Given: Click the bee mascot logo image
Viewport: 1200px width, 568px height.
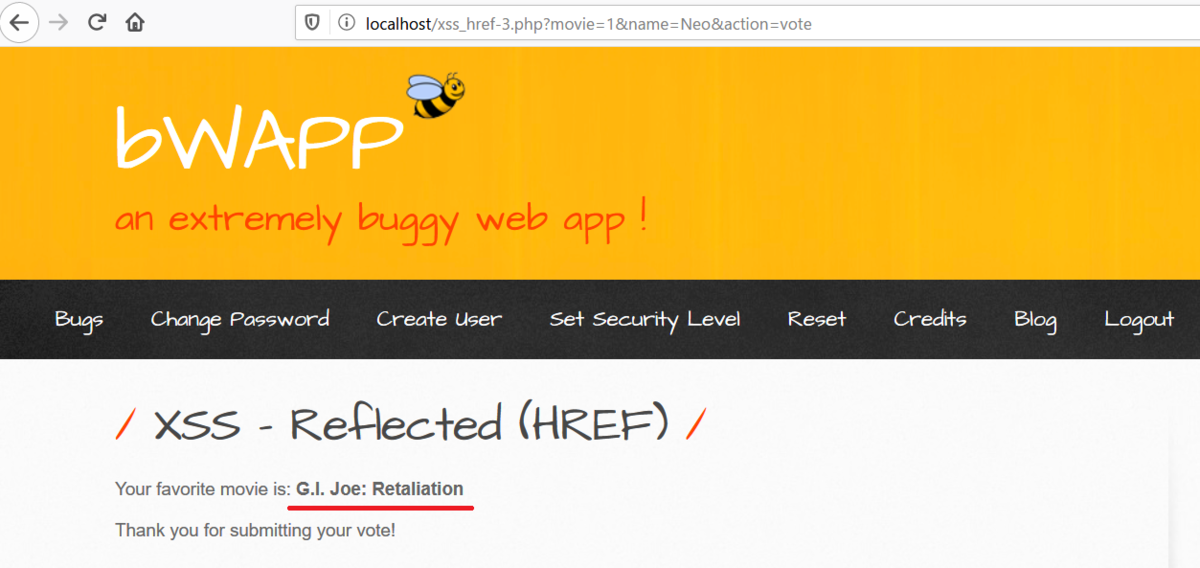Looking at the screenshot, I should [436, 96].
